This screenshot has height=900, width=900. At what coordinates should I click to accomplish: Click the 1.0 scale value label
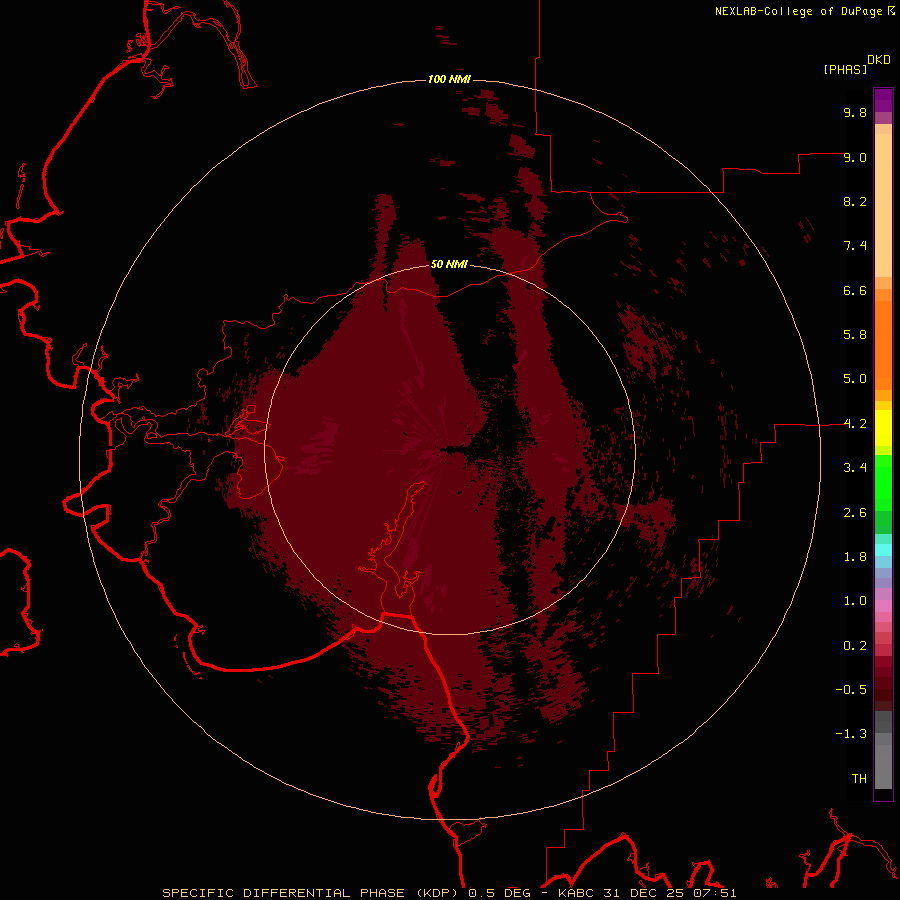pos(855,601)
